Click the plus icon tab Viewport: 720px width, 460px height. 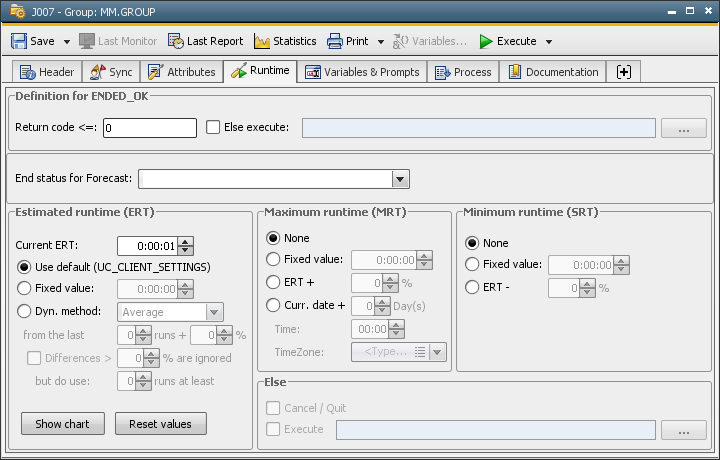[x=624, y=72]
